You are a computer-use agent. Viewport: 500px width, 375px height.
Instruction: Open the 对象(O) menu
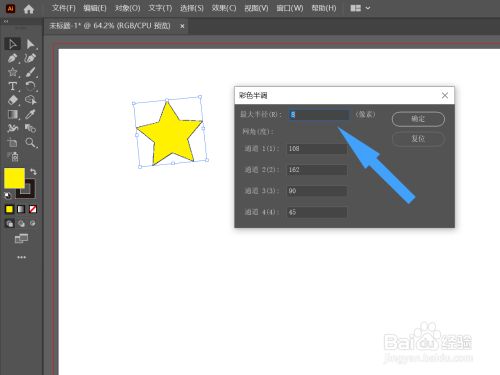(127, 8)
